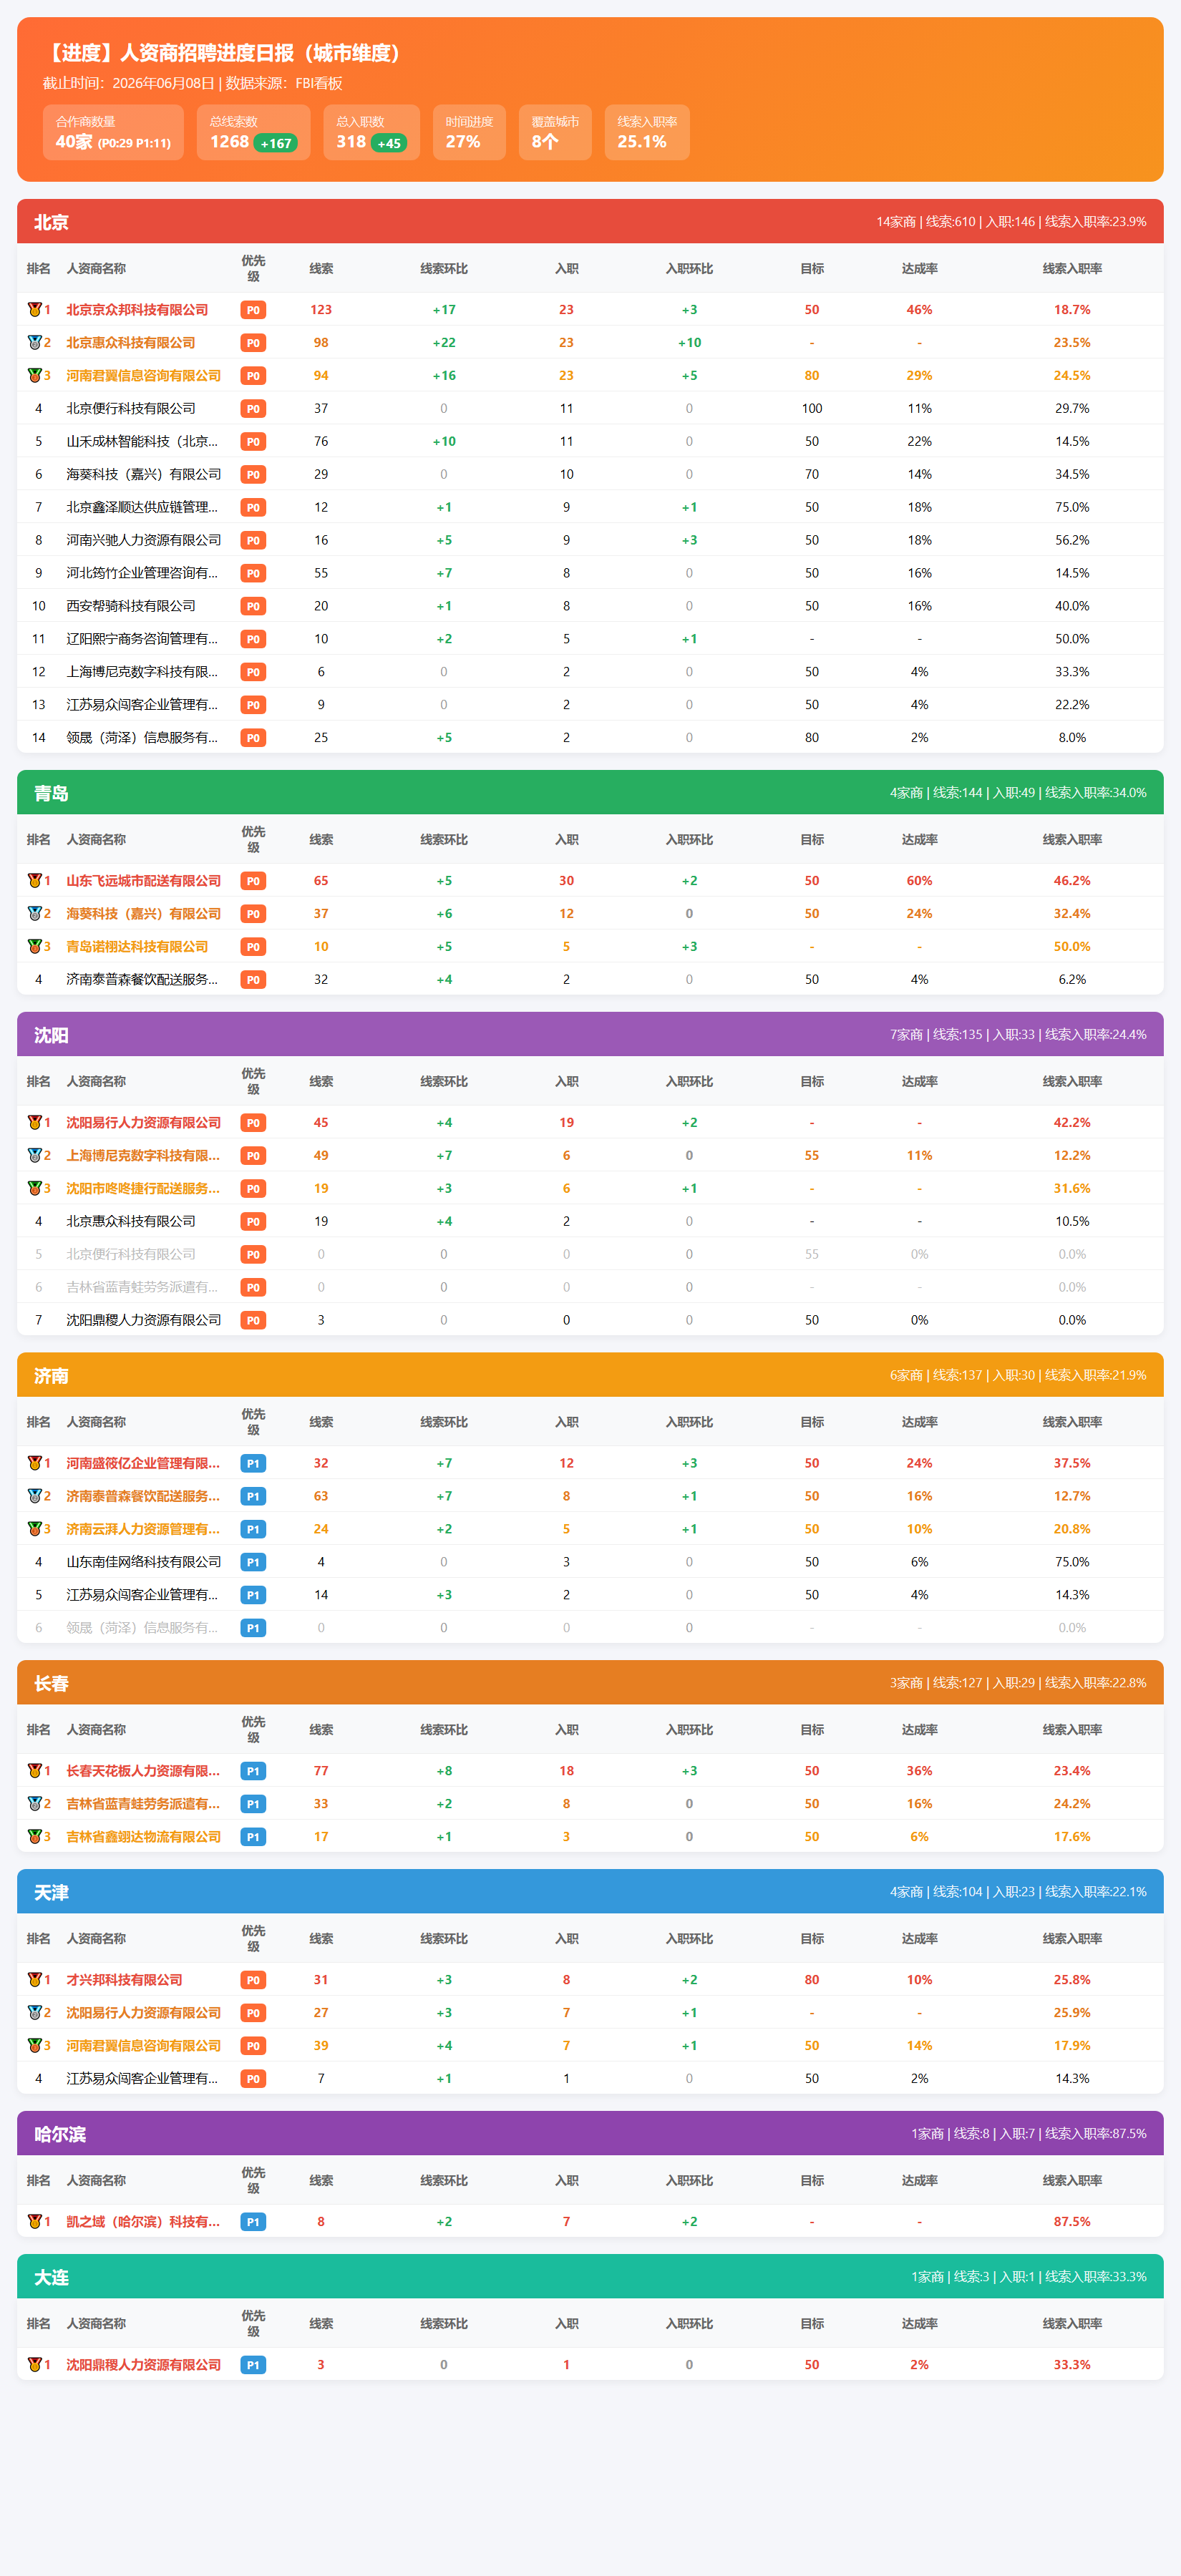
Task: Click bronze medal icon beside 济南云湃人力资源管理
Action: [x=34, y=1529]
